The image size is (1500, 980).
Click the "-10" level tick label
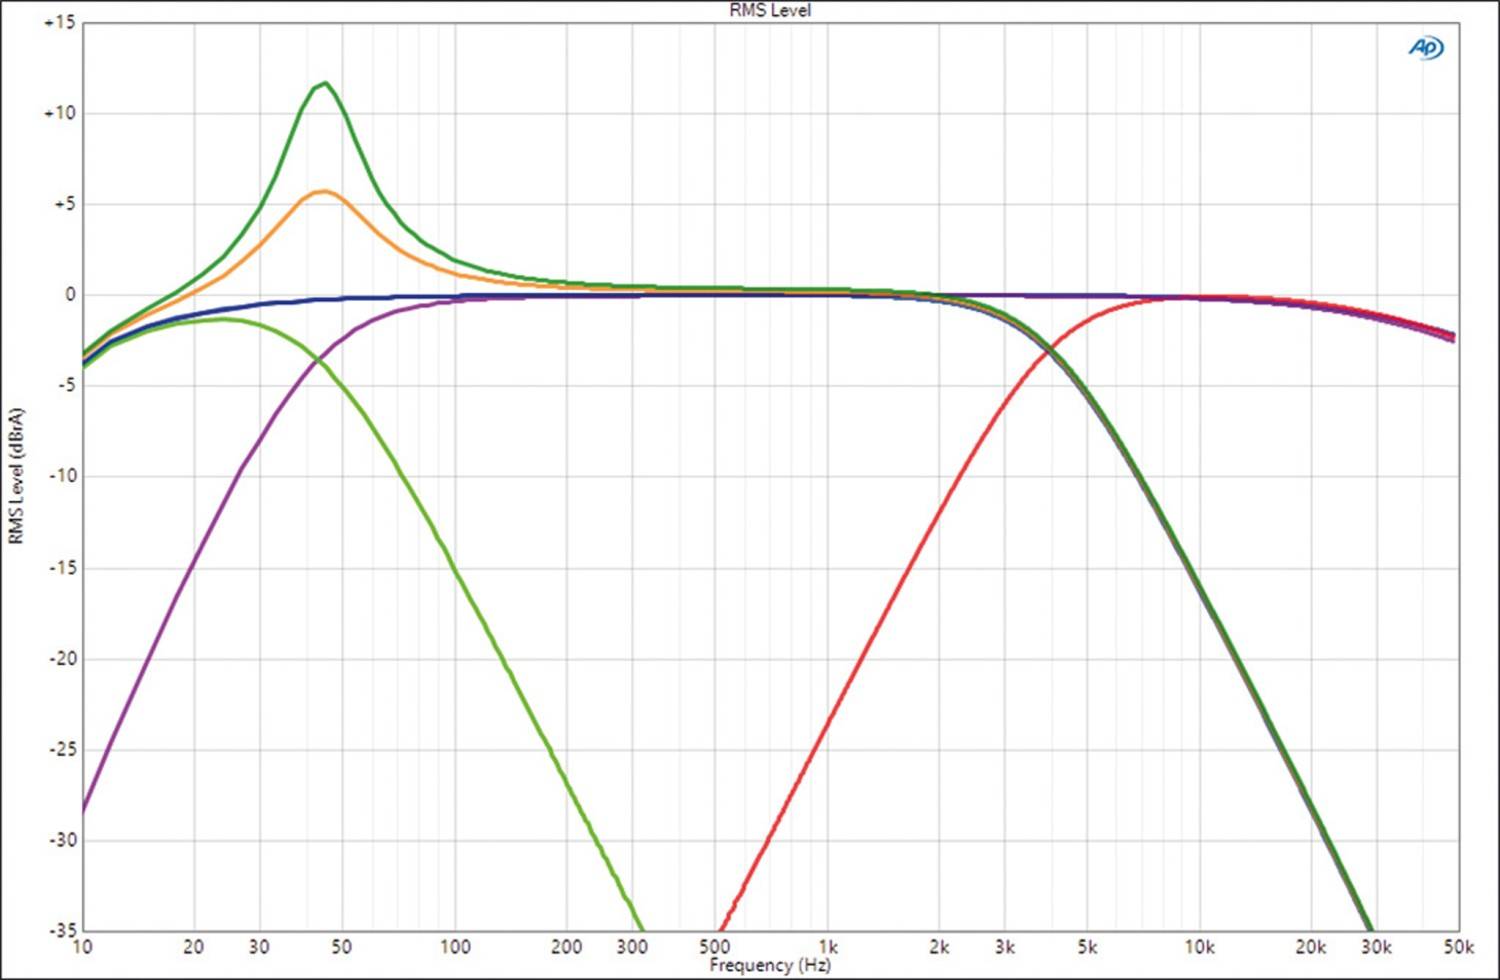click(x=61, y=476)
